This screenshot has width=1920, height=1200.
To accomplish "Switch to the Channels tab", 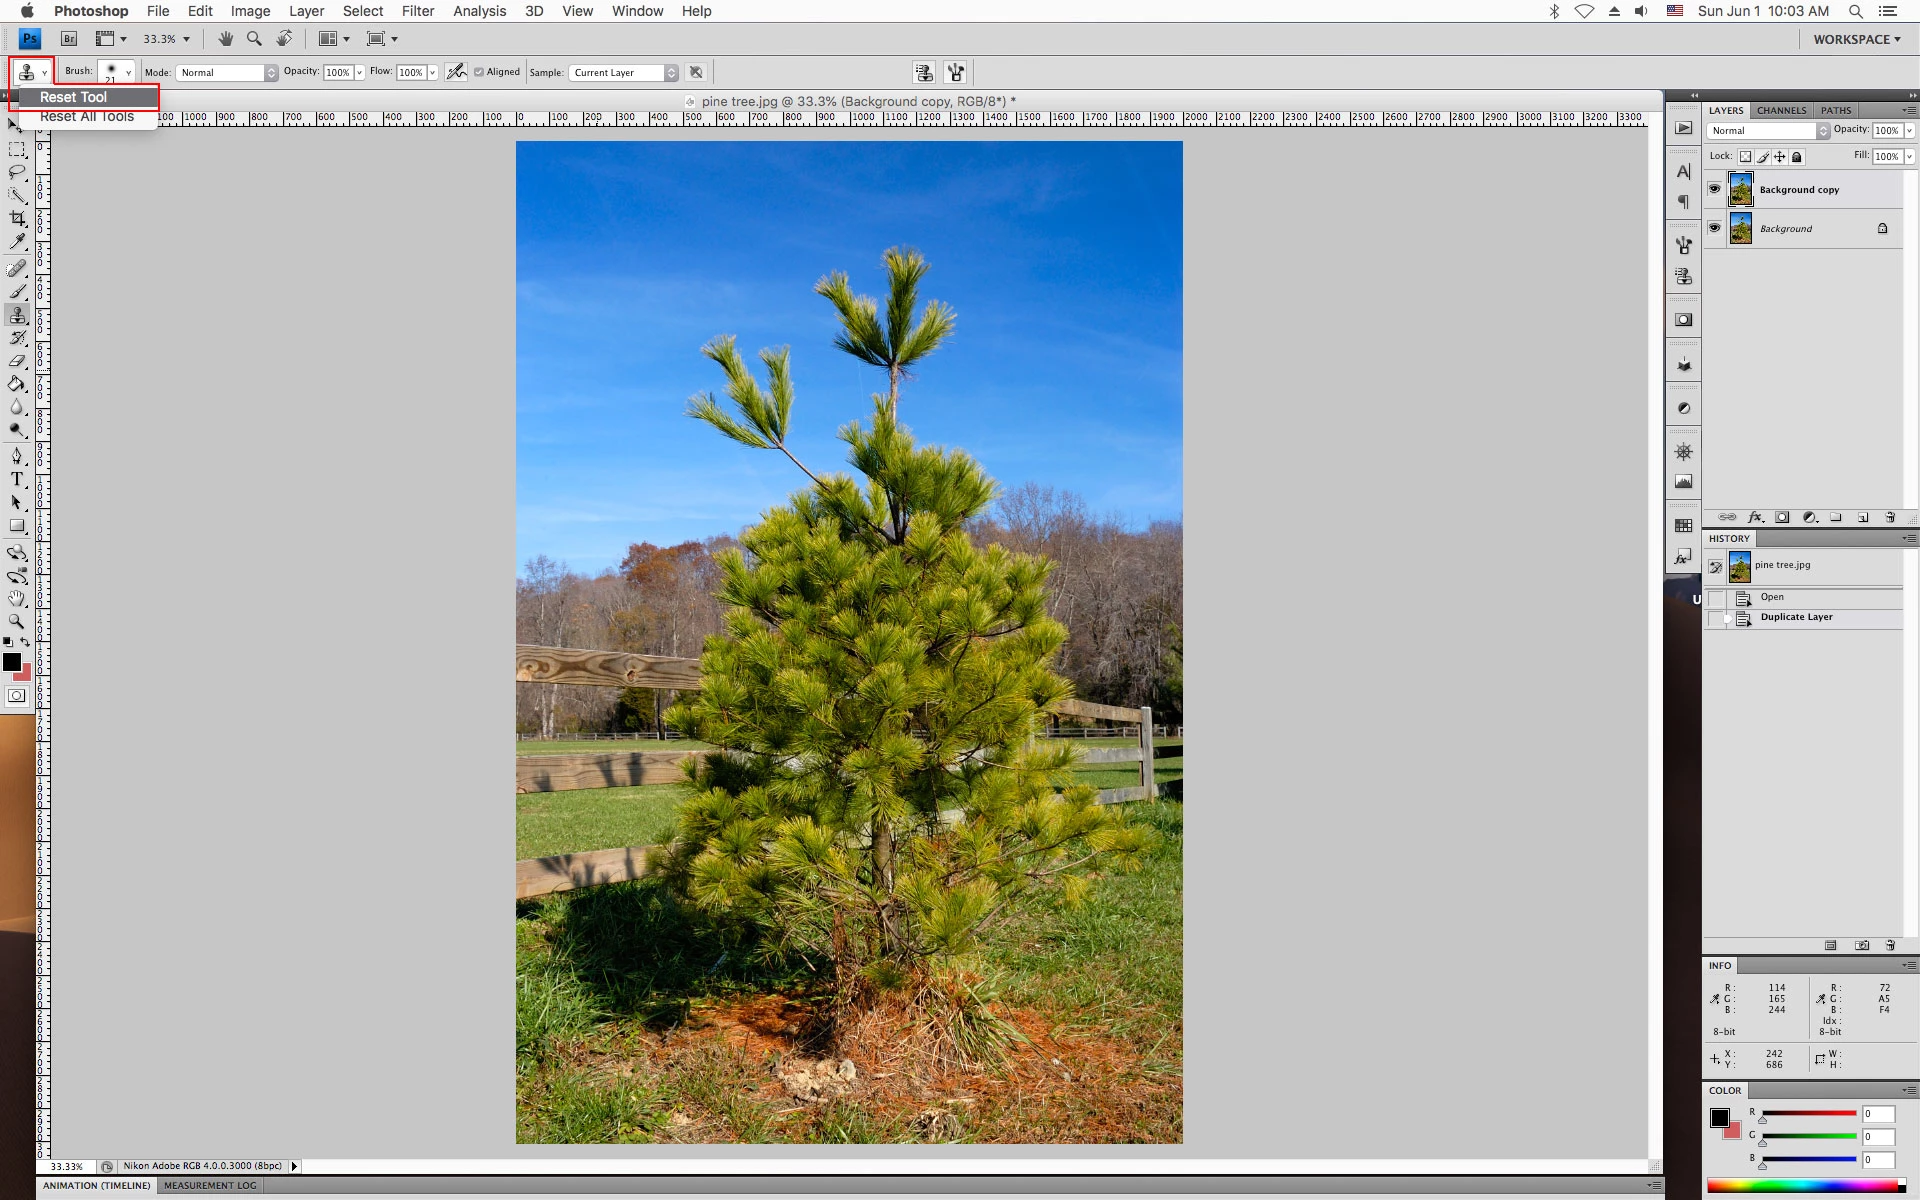I will pyautogui.click(x=1781, y=110).
